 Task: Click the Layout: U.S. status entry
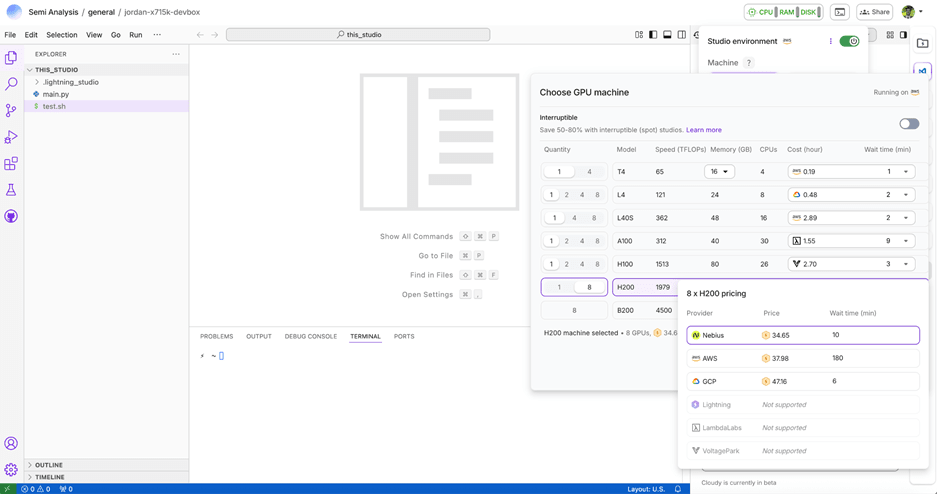[646, 489]
